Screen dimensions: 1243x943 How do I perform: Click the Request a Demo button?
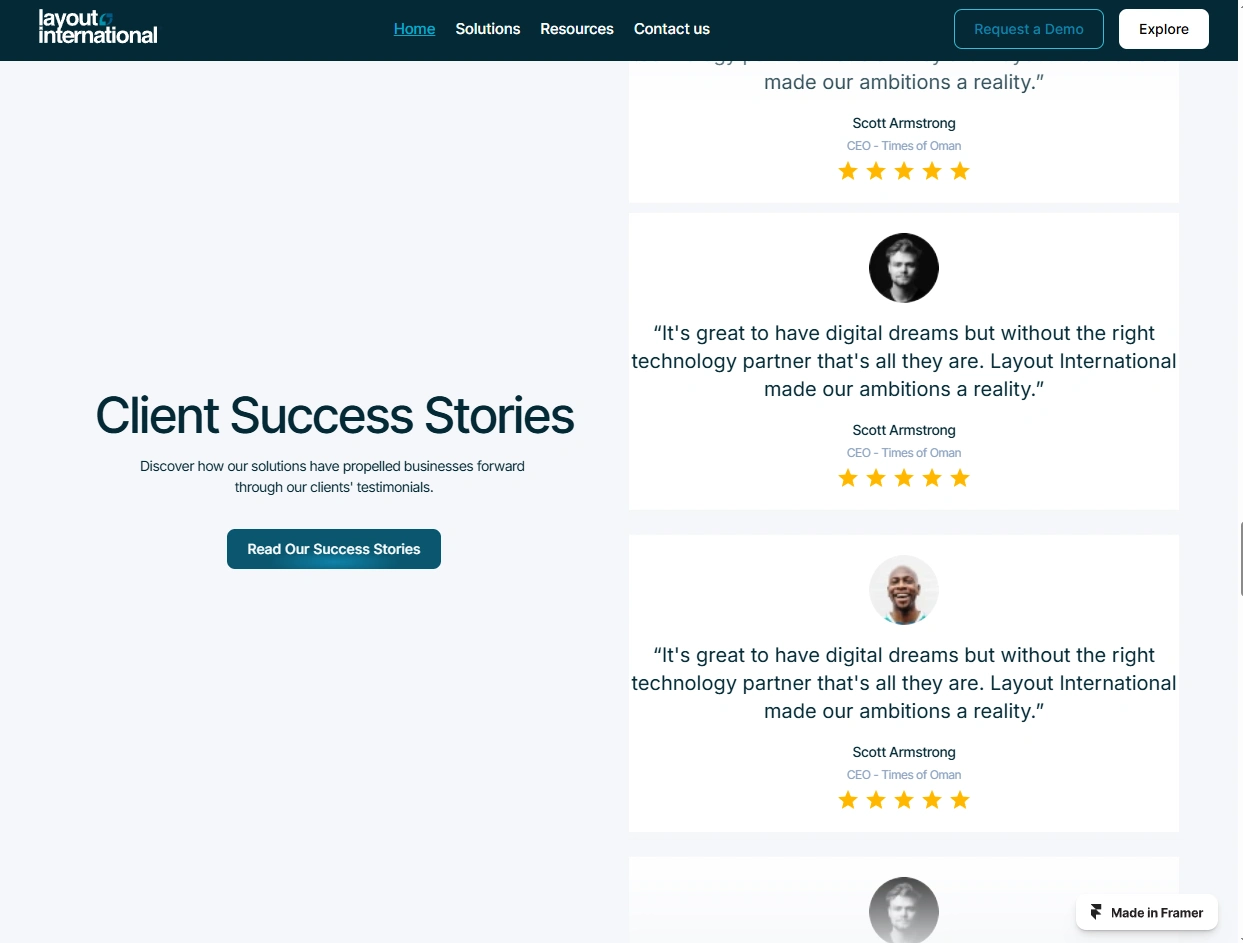coord(1028,29)
